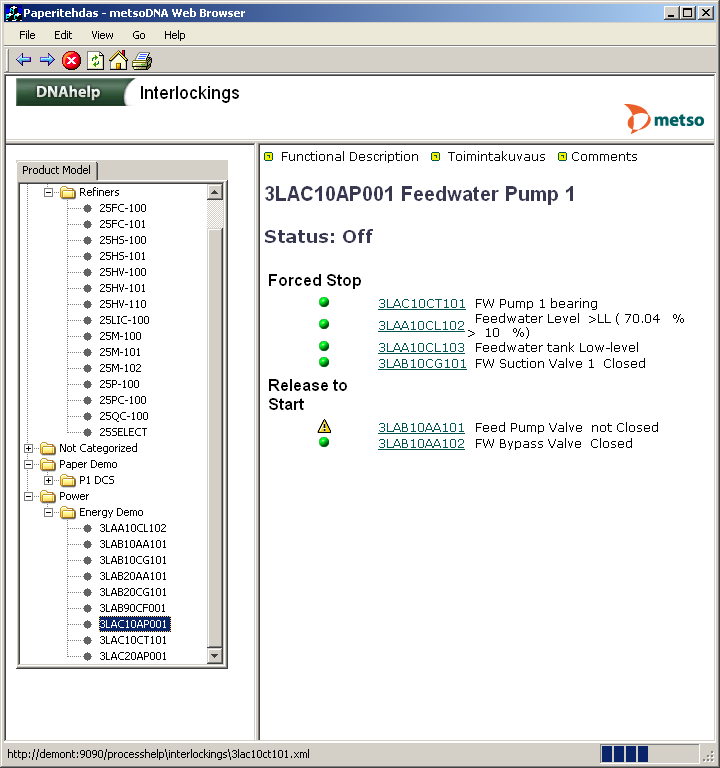Click the application icon in title bar

pos(13,13)
